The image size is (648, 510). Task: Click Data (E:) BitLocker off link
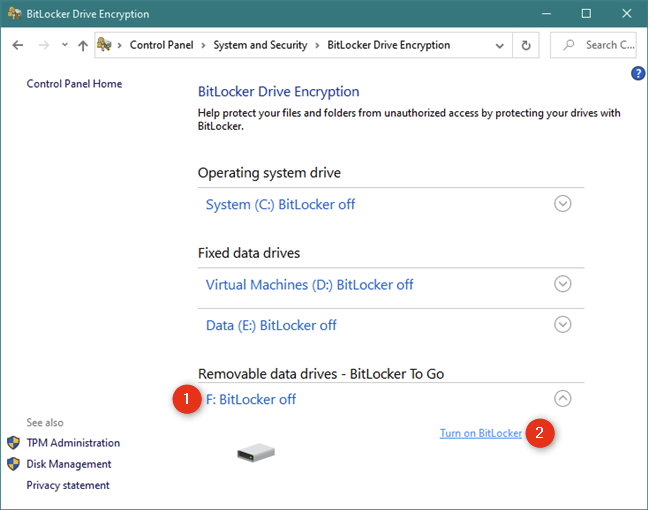[271, 325]
